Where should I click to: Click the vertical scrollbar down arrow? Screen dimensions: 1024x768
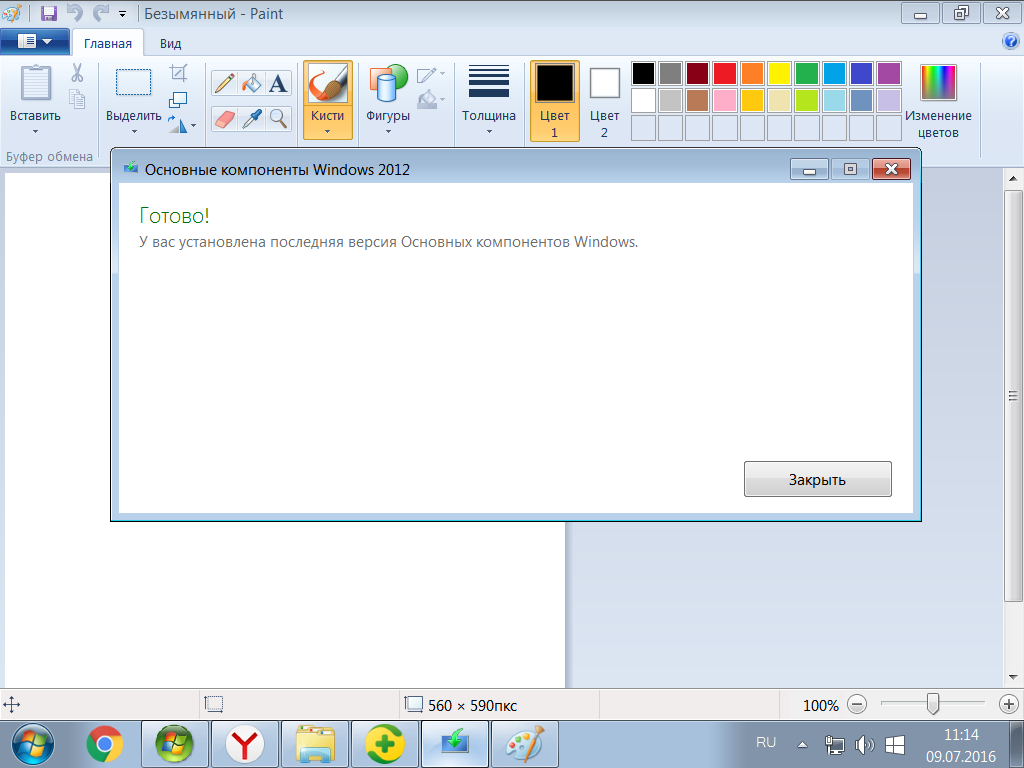point(1013,677)
